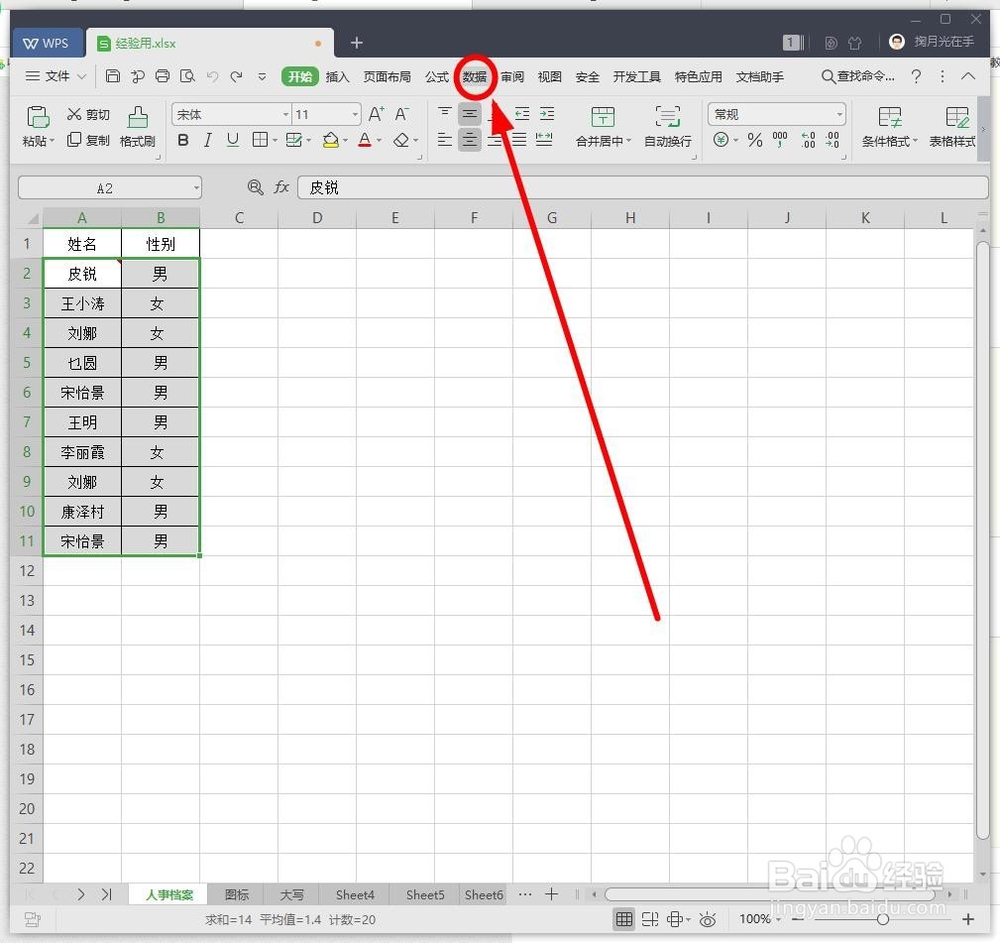Switch to normal view grid icon
The height and width of the screenshot is (943, 1000).
(624, 919)
